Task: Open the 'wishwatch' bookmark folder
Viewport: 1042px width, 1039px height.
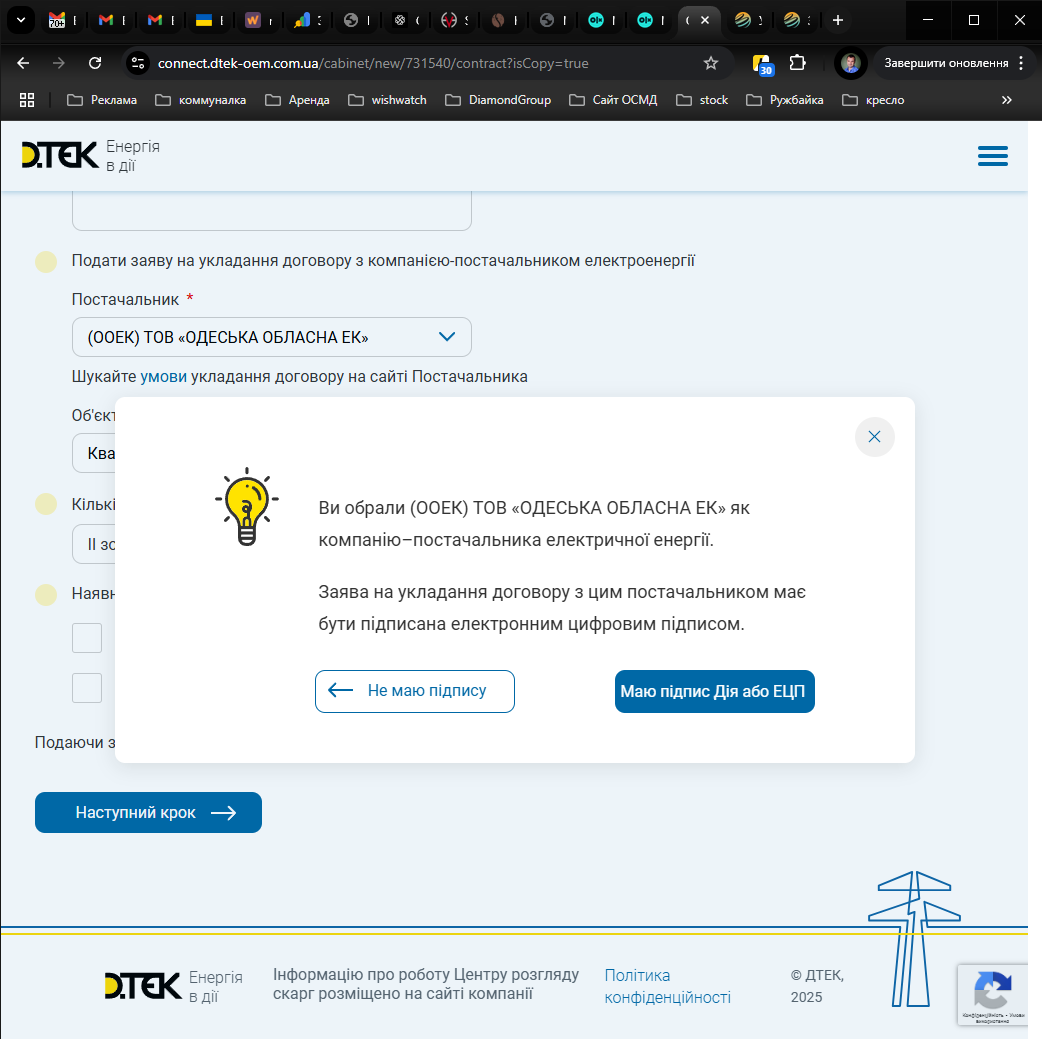Action: (387, 100)
